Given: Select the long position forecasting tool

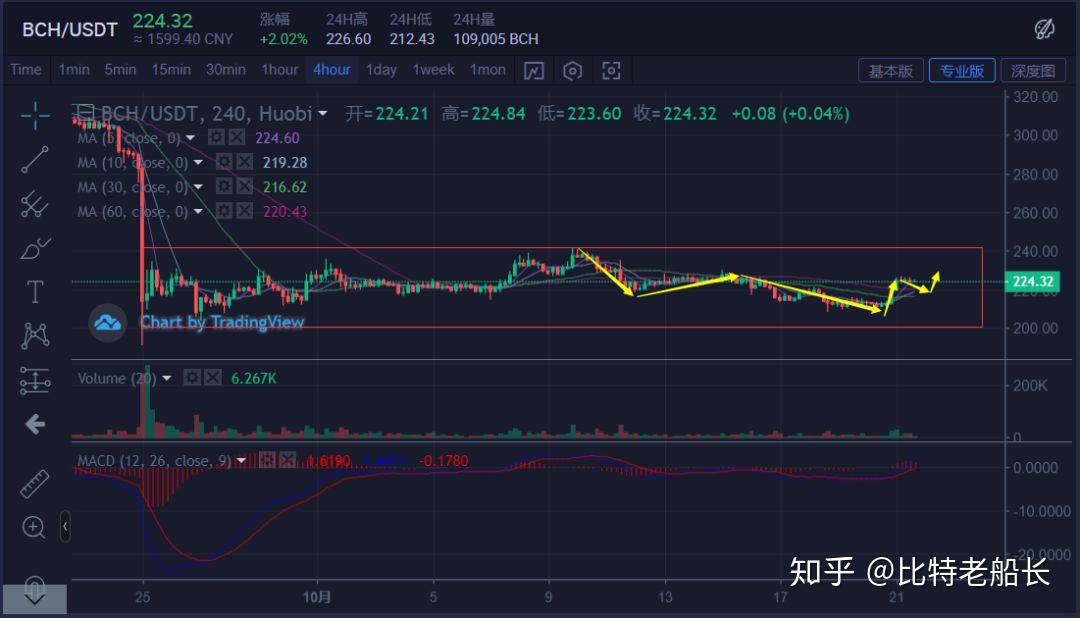Looking at the screenshot, I should tap(34, 380).
